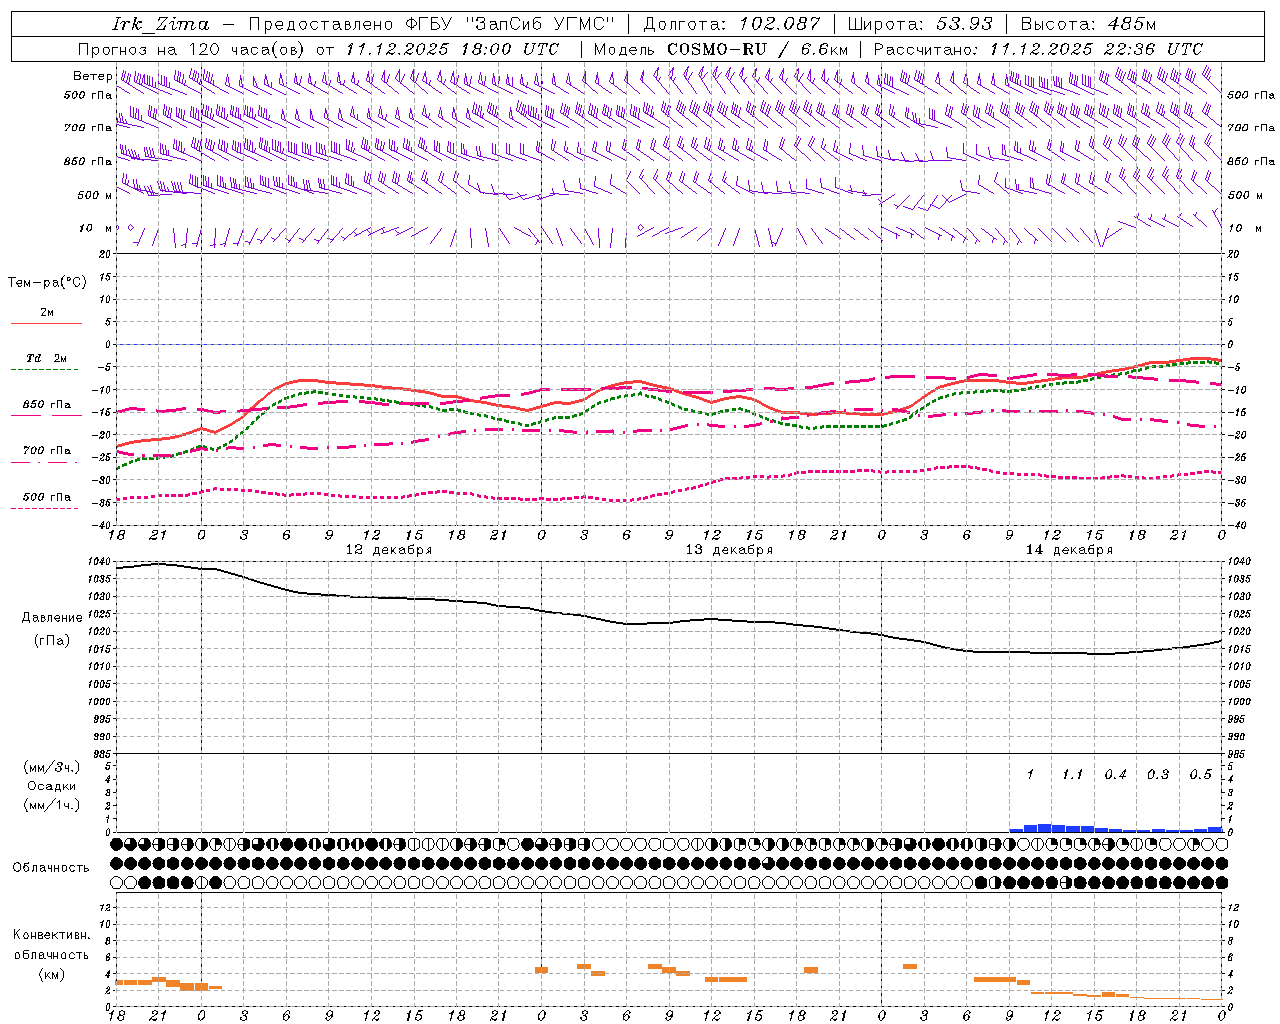Click the Модель COSMO-RU / 6.6км label

click(720, 49)
